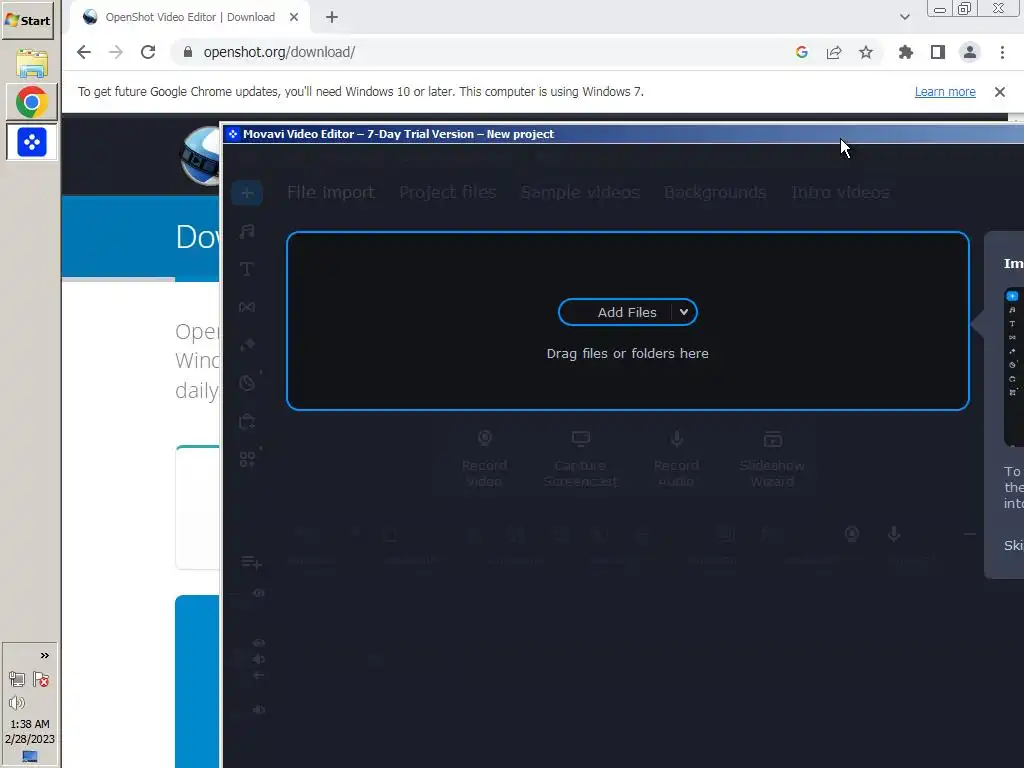The height and width of the screenshot is (768, 1024).
Task: Click Skip in the Movavi onboarding tooltip
Action: (1014, 545)
